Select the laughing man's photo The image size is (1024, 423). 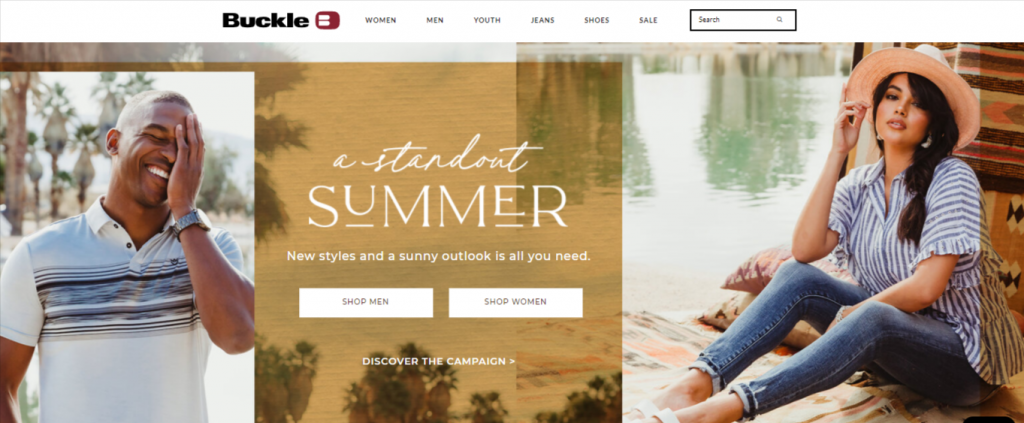click(x=127, y=247)
